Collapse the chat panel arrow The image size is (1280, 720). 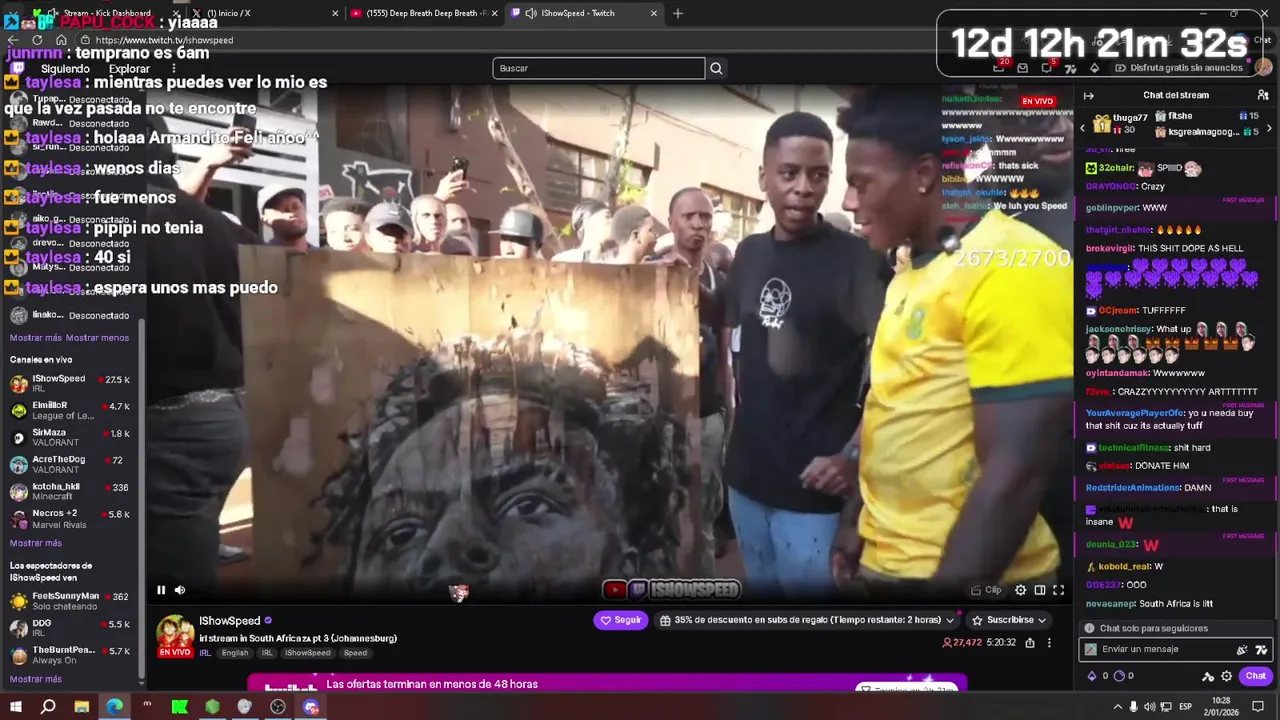1089,95
